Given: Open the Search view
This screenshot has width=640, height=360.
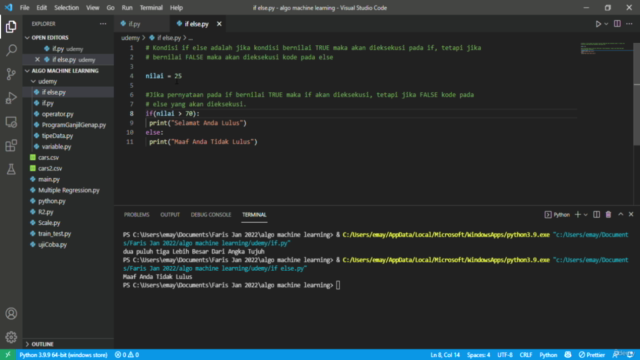Looking at the screenshot, I should click(11, 50).
